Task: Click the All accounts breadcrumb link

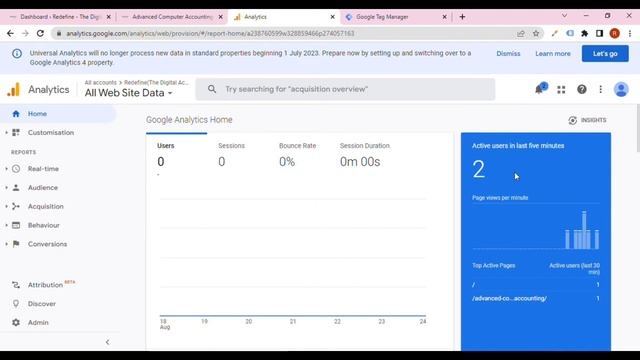Action: [x=100, y=82]
